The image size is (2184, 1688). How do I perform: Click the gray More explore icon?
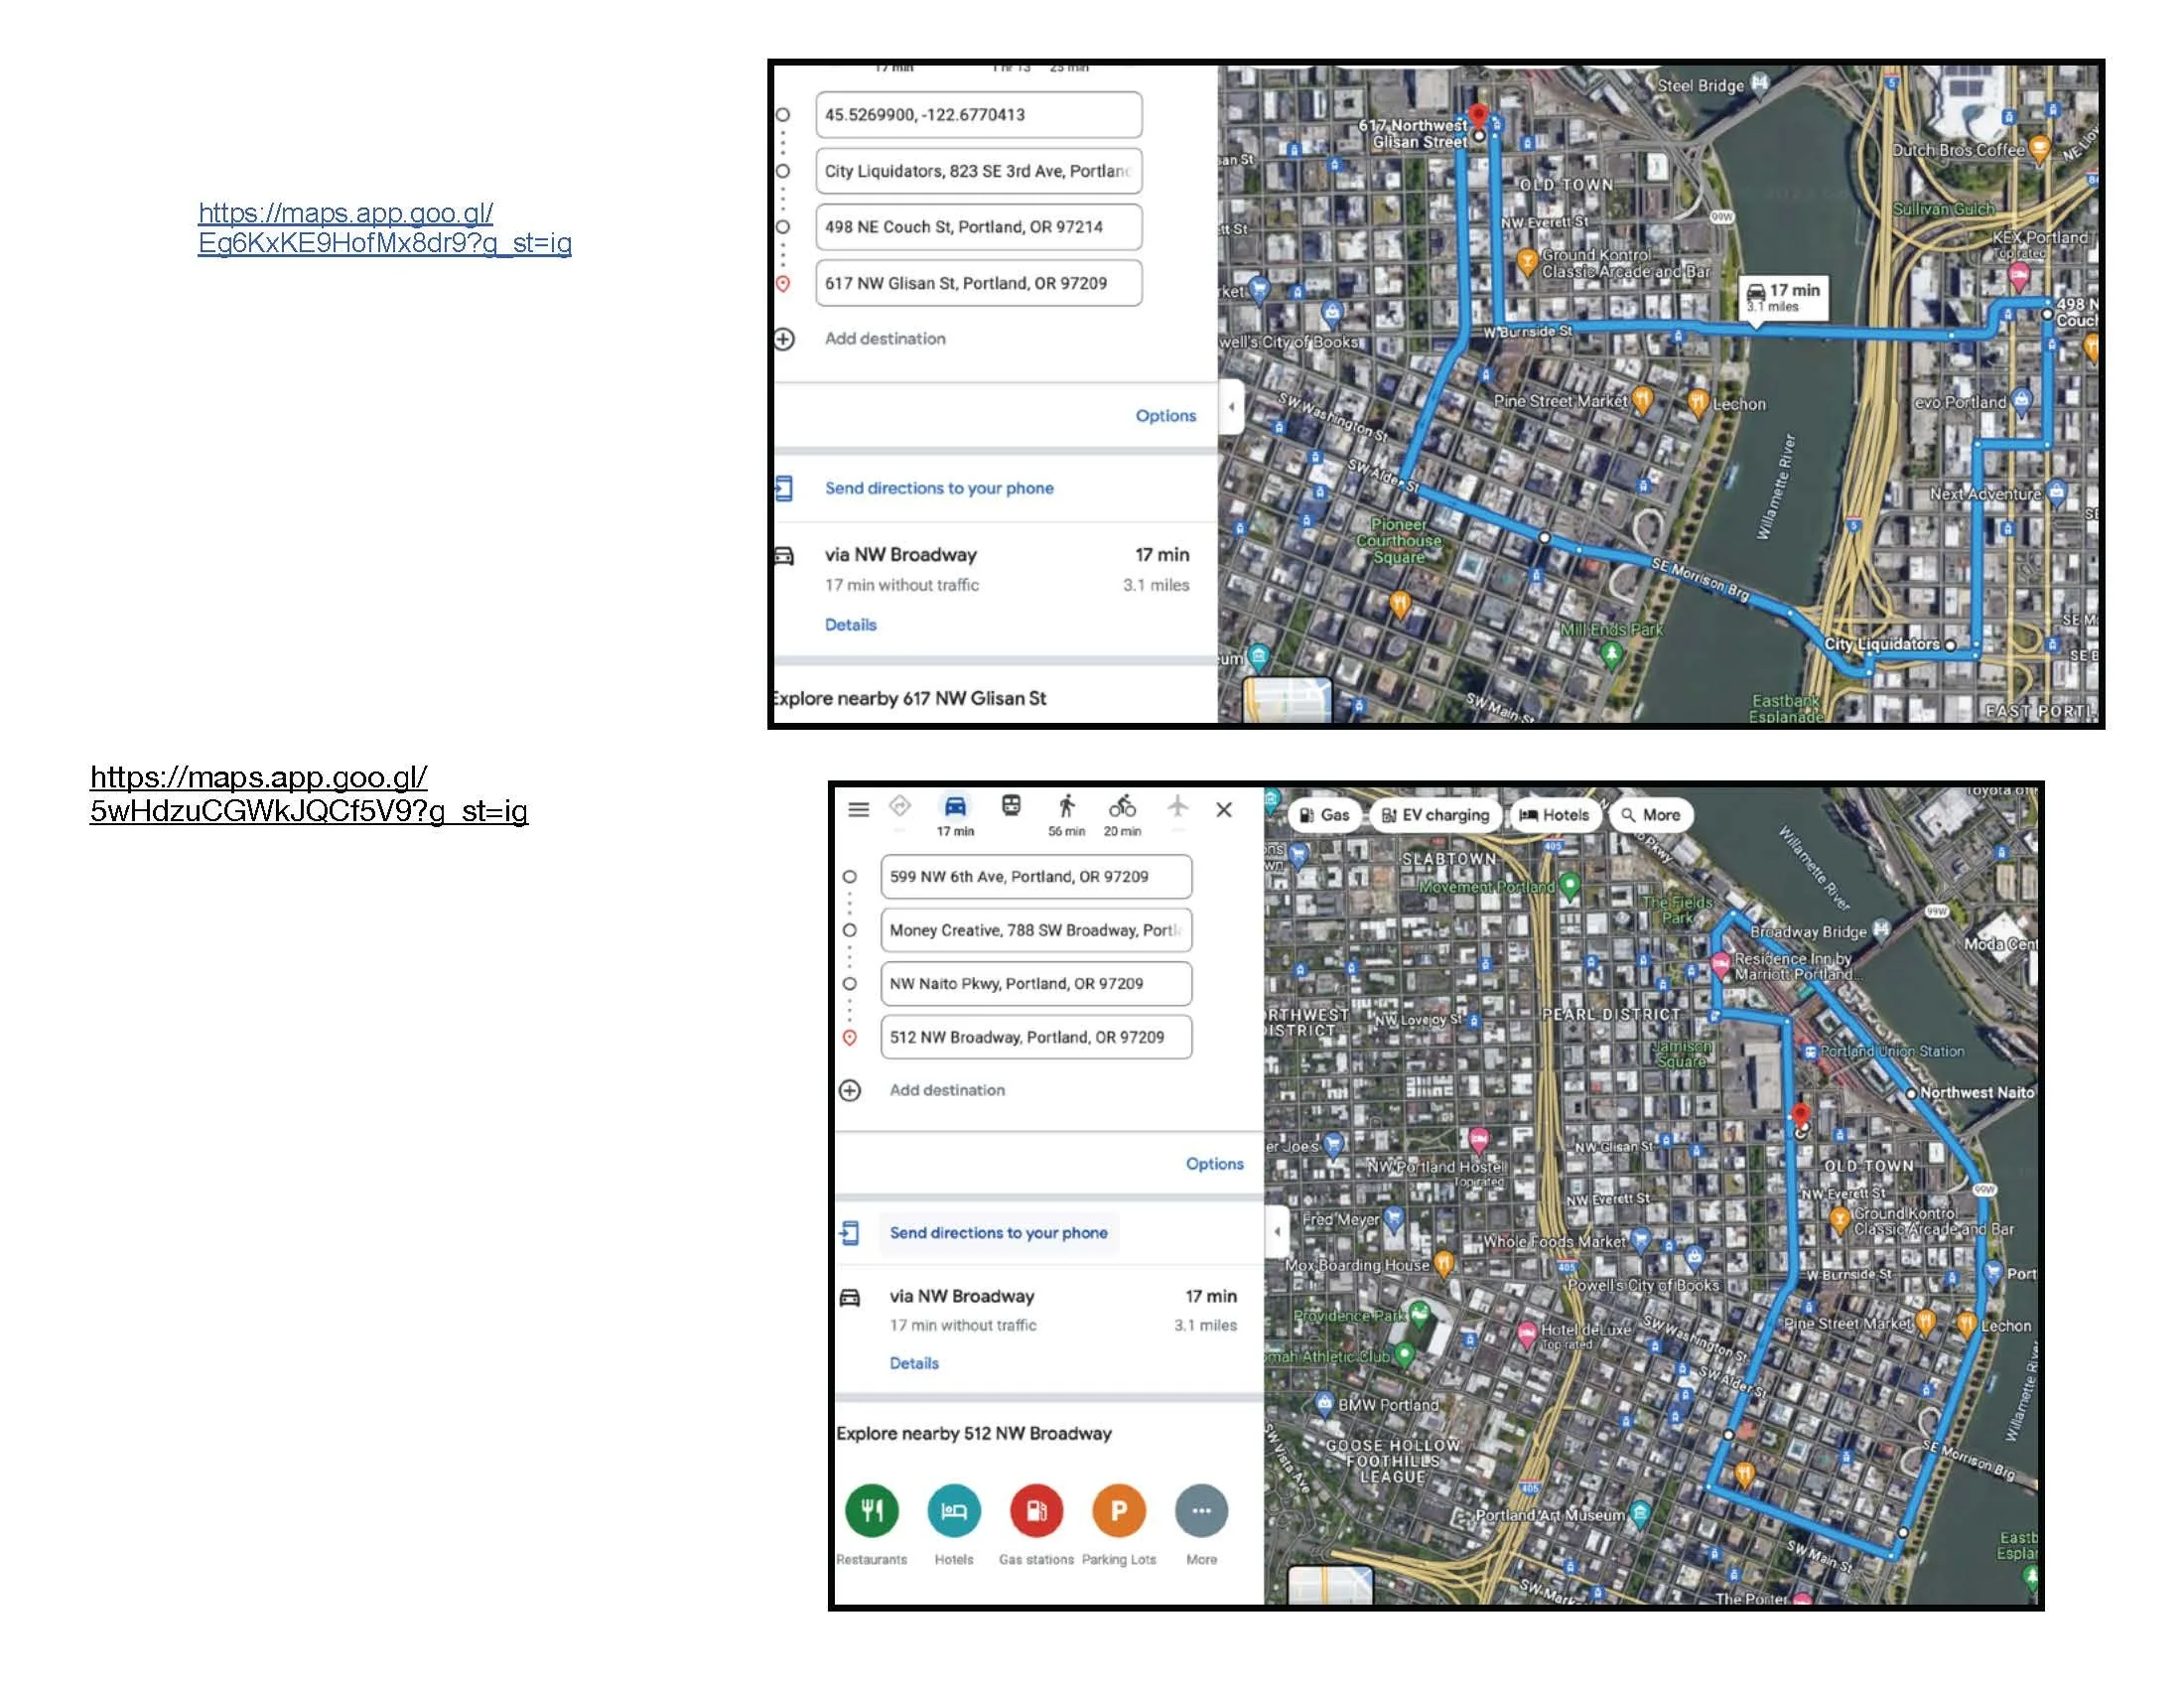(1202, 1511)
